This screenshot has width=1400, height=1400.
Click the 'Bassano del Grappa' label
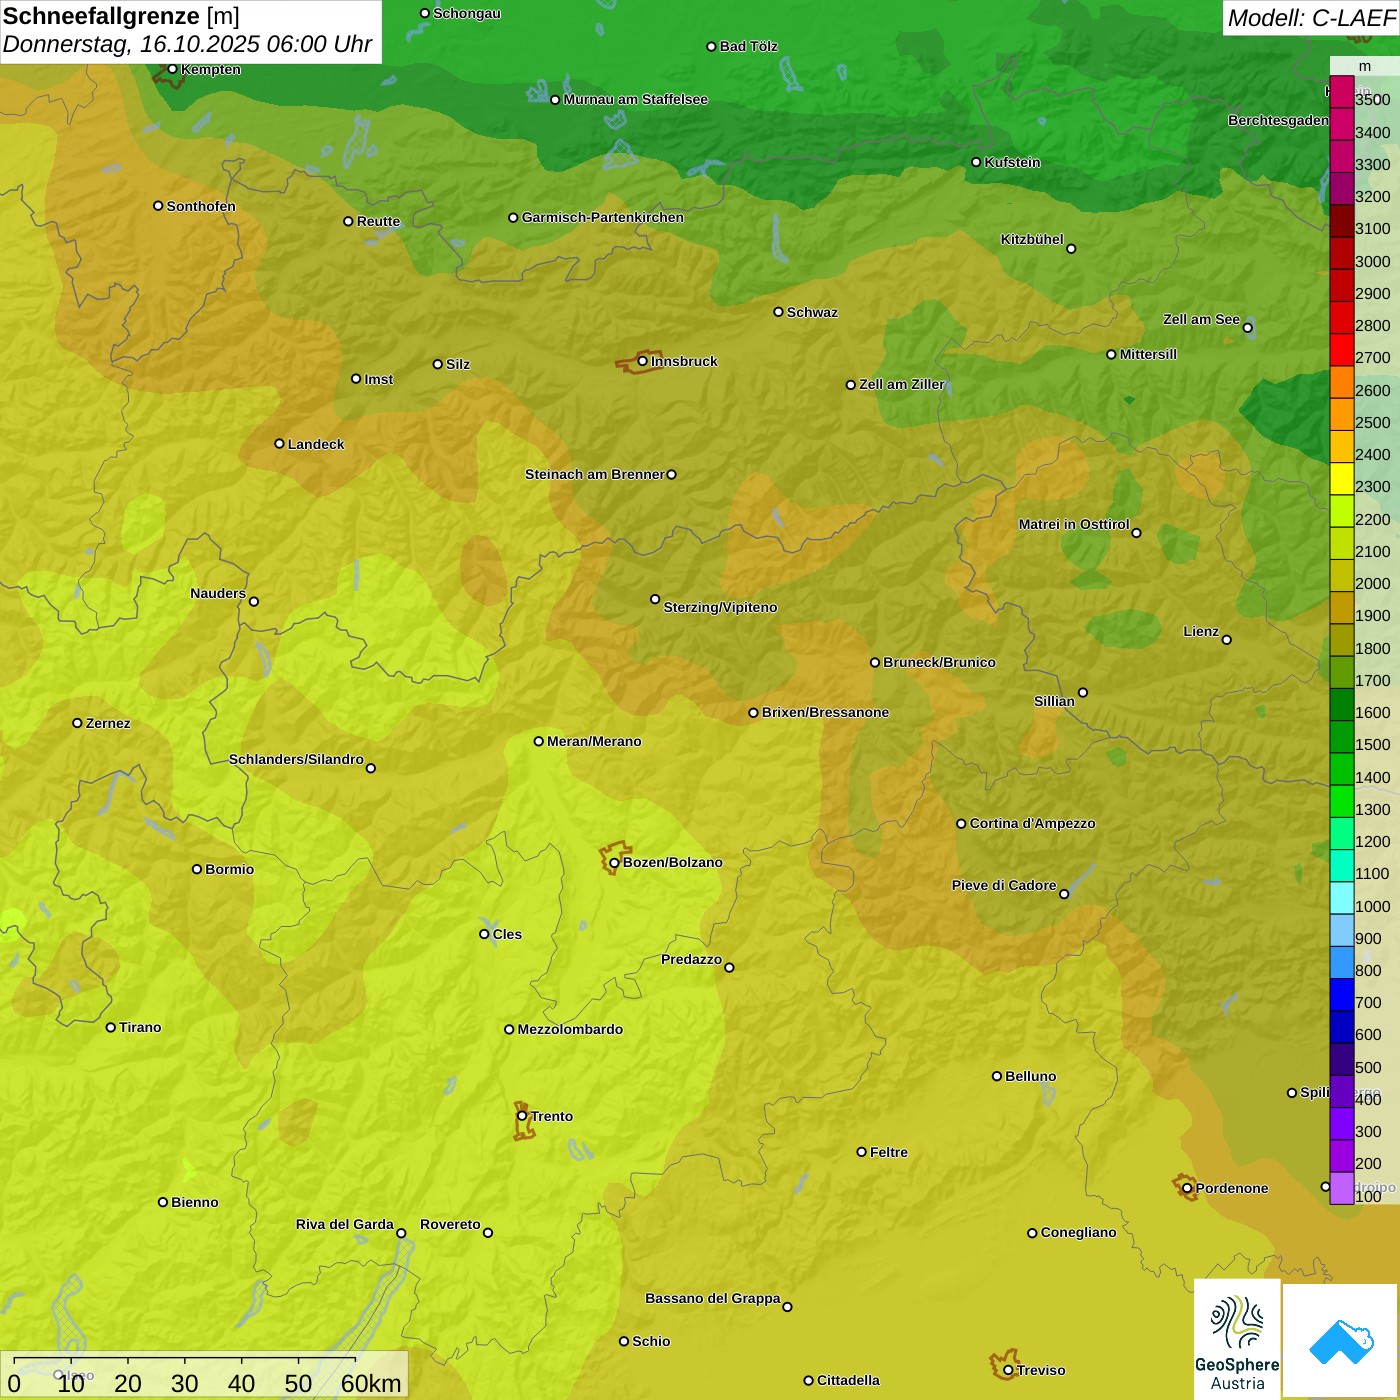[712, 1298]
